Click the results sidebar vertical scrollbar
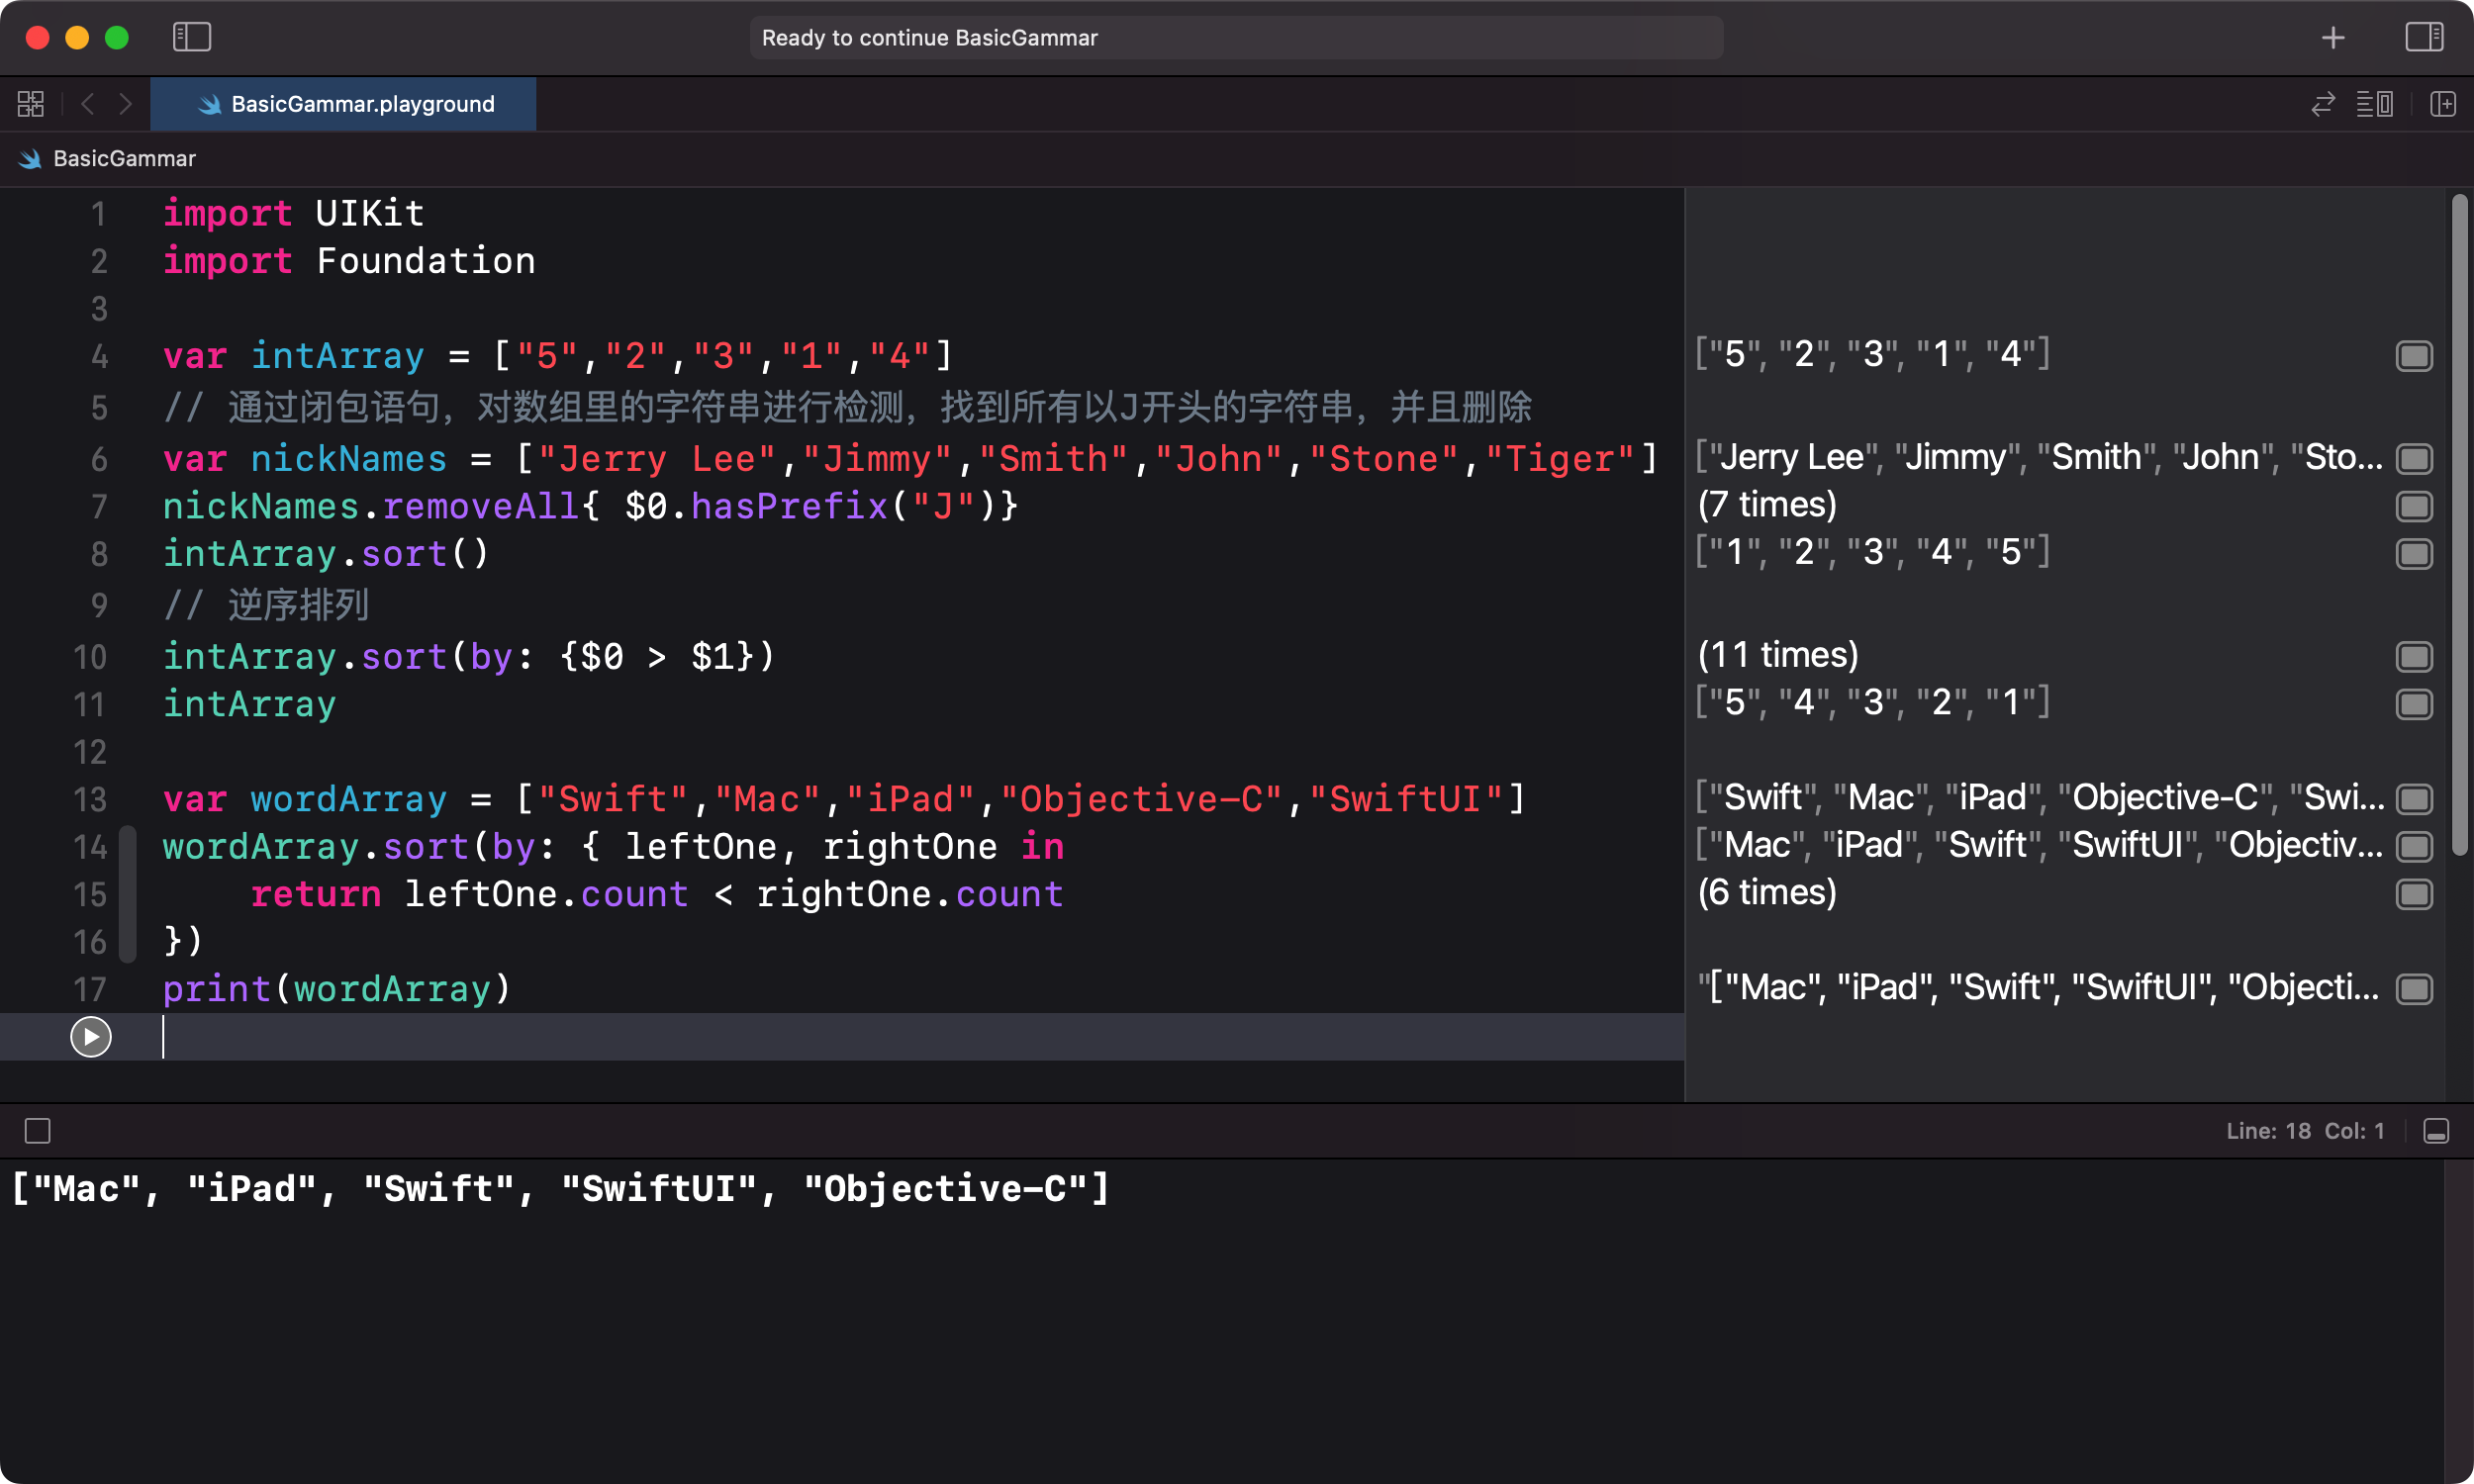 pos(2460,525)
